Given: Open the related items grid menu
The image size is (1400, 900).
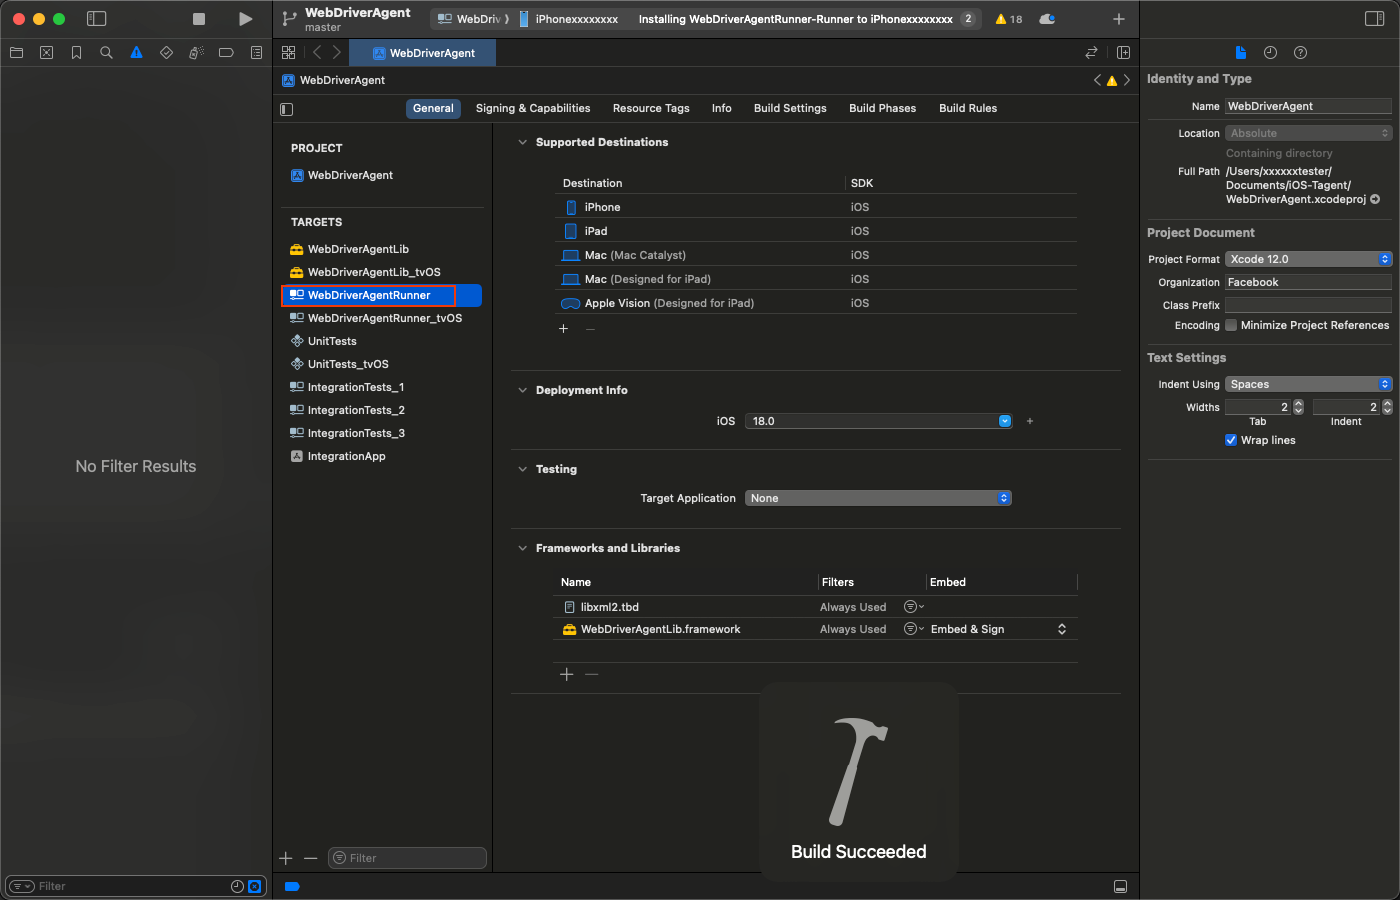Looking at the screenshot, I should pyautogui.click(x=288, y=53).
